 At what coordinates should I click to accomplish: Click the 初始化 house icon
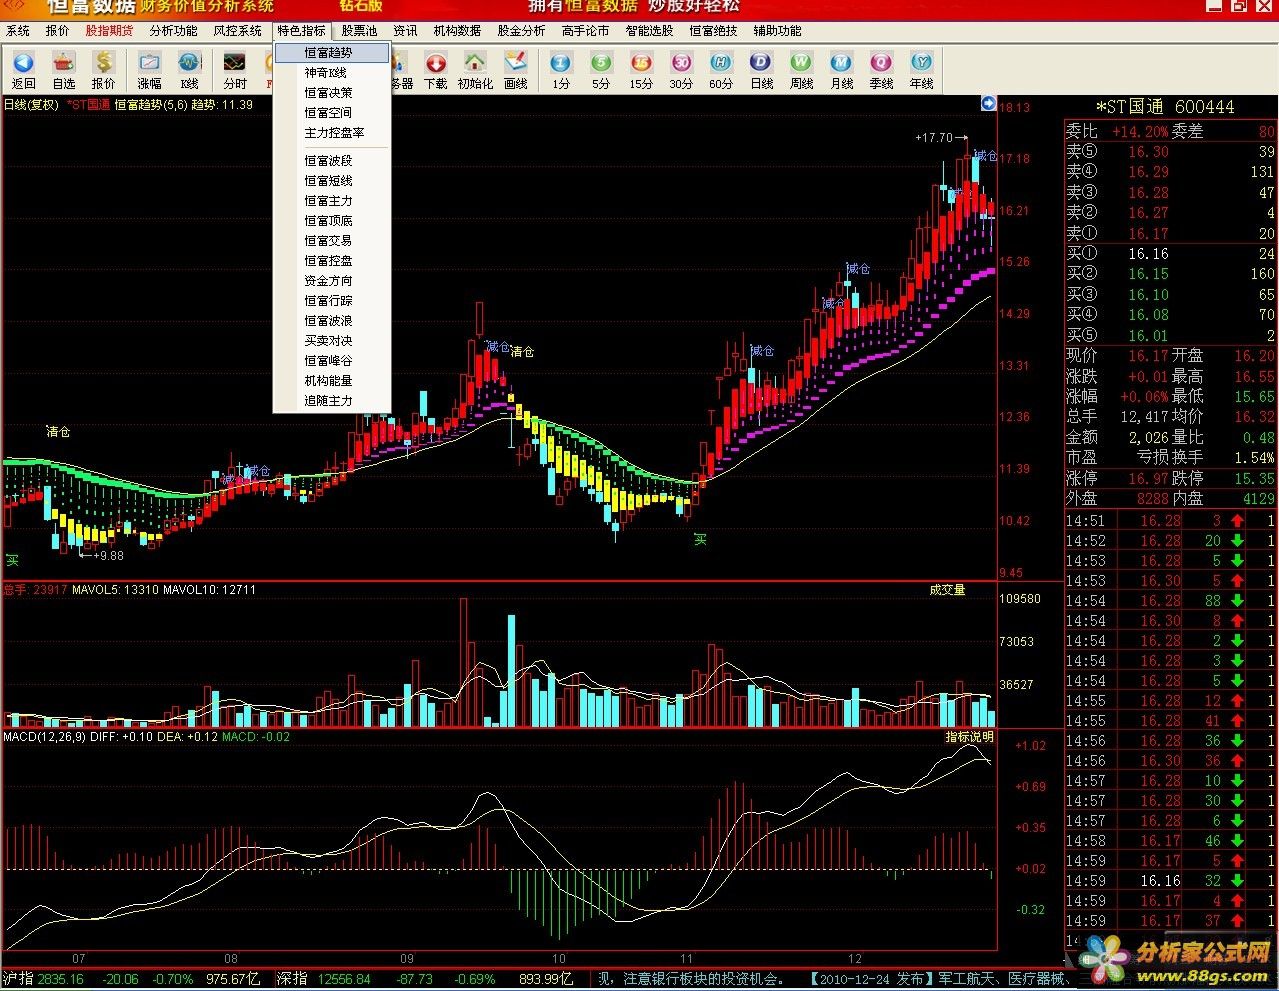click(x=475, y=63)
